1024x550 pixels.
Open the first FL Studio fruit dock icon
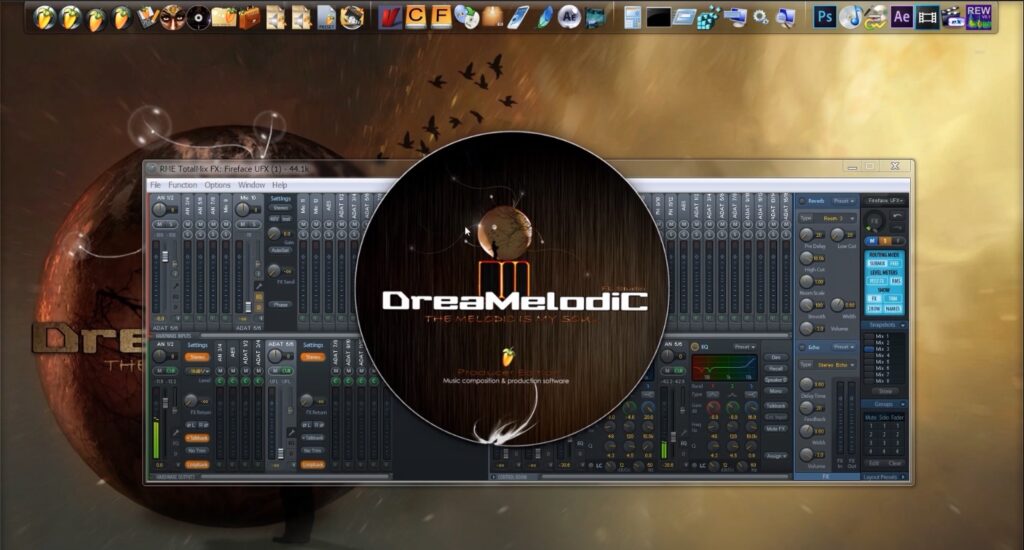click(44, 18)
